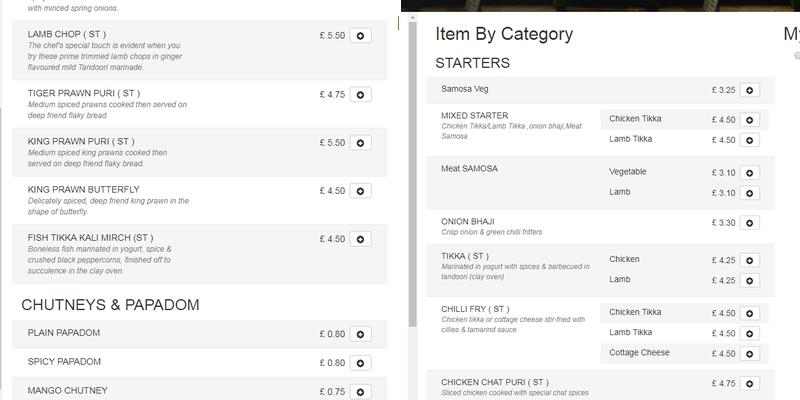The image size is (800, 400).
Task: Add Mixed Starter Chicken Tikka option
Action: (750, 120)
